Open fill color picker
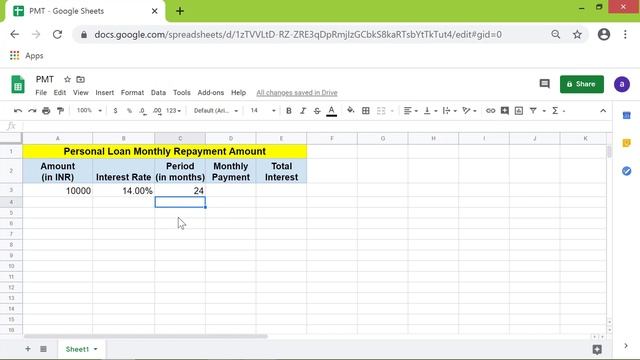Viewport: 640px width, 360px height. [x=351, y=111]
